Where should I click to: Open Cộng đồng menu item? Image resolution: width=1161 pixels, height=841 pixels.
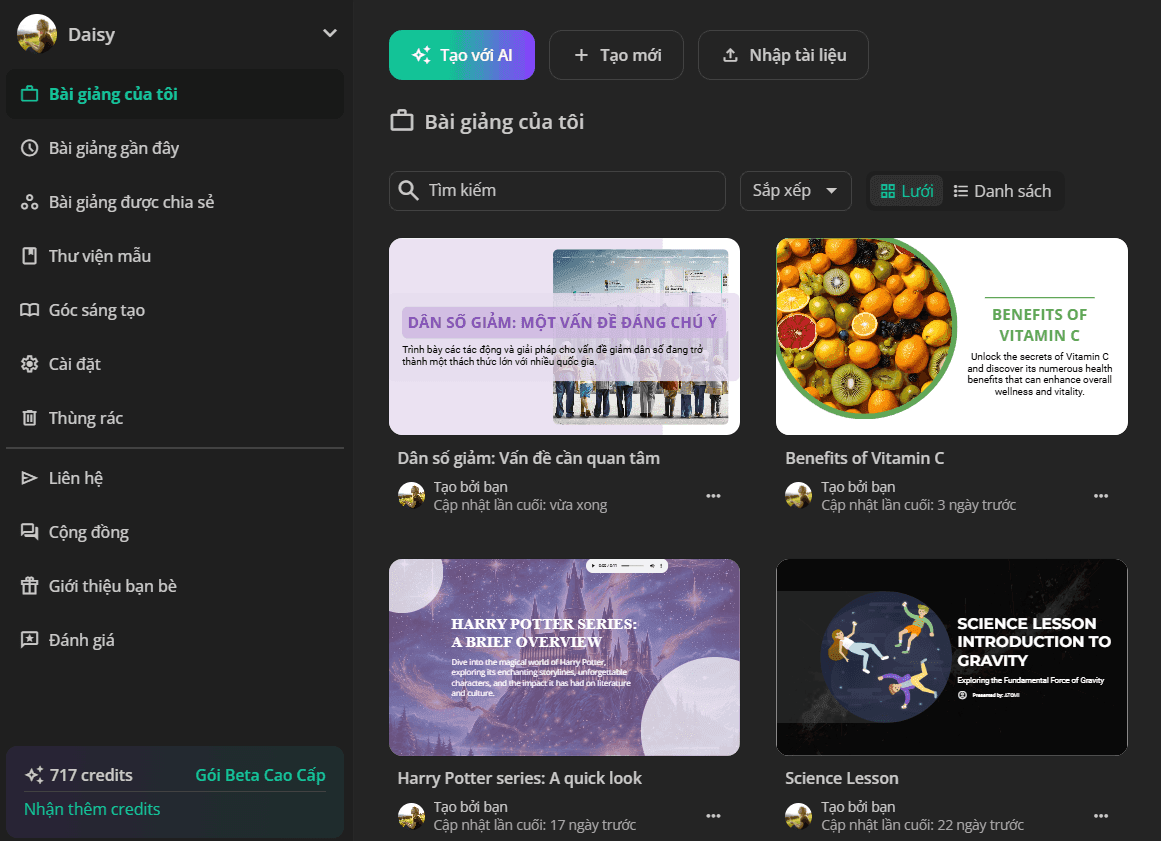[175, 532]
